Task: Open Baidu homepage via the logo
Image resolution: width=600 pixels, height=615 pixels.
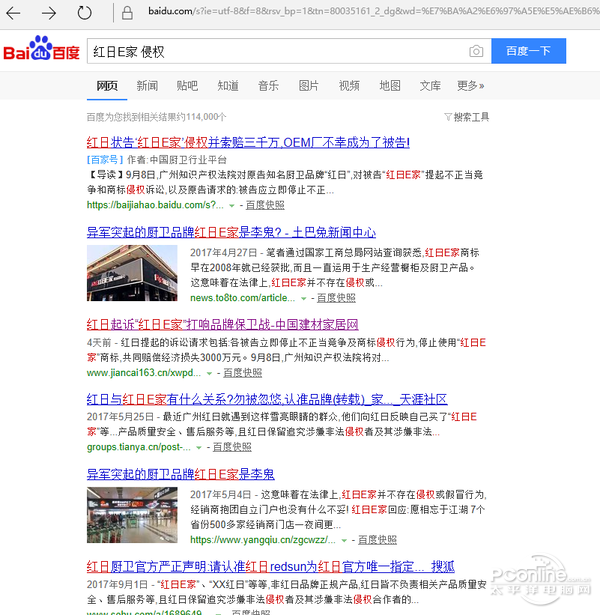Action: 41,49
